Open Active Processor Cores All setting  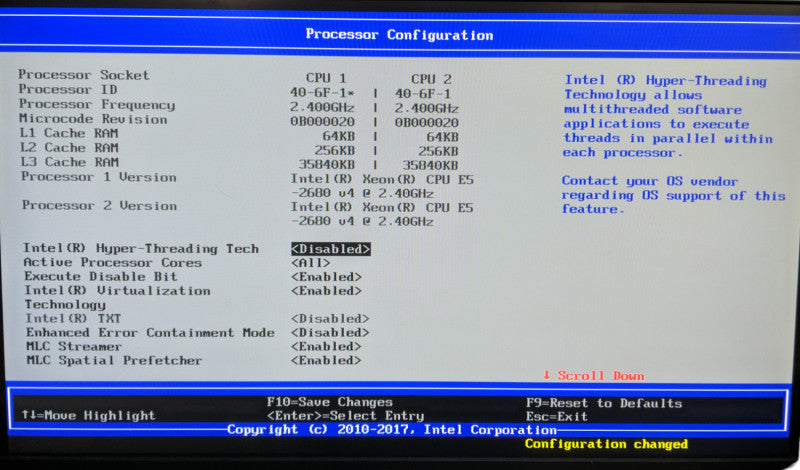[x=311, y=263]
